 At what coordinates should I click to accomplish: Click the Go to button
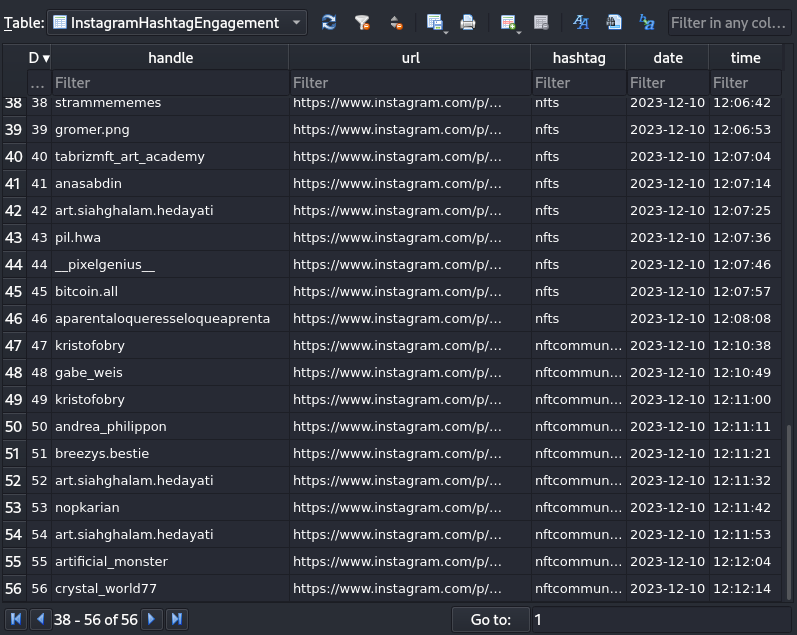point(491,620)
